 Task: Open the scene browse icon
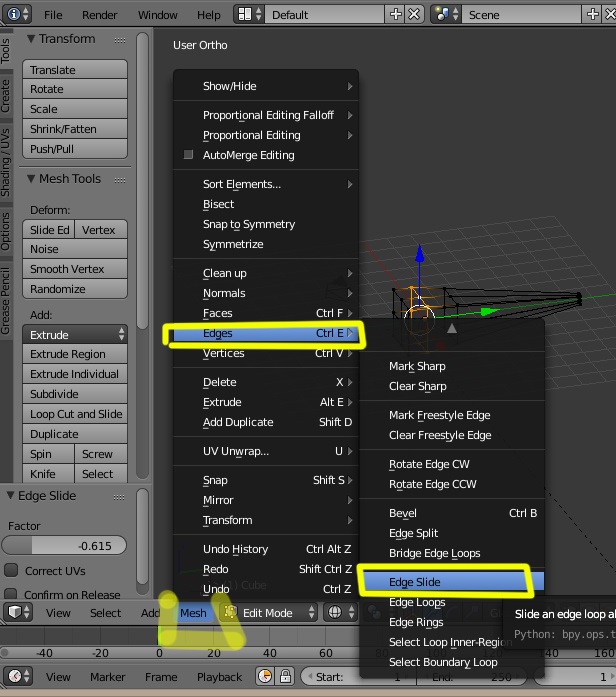pyautogui.click(x=447, y=14)
